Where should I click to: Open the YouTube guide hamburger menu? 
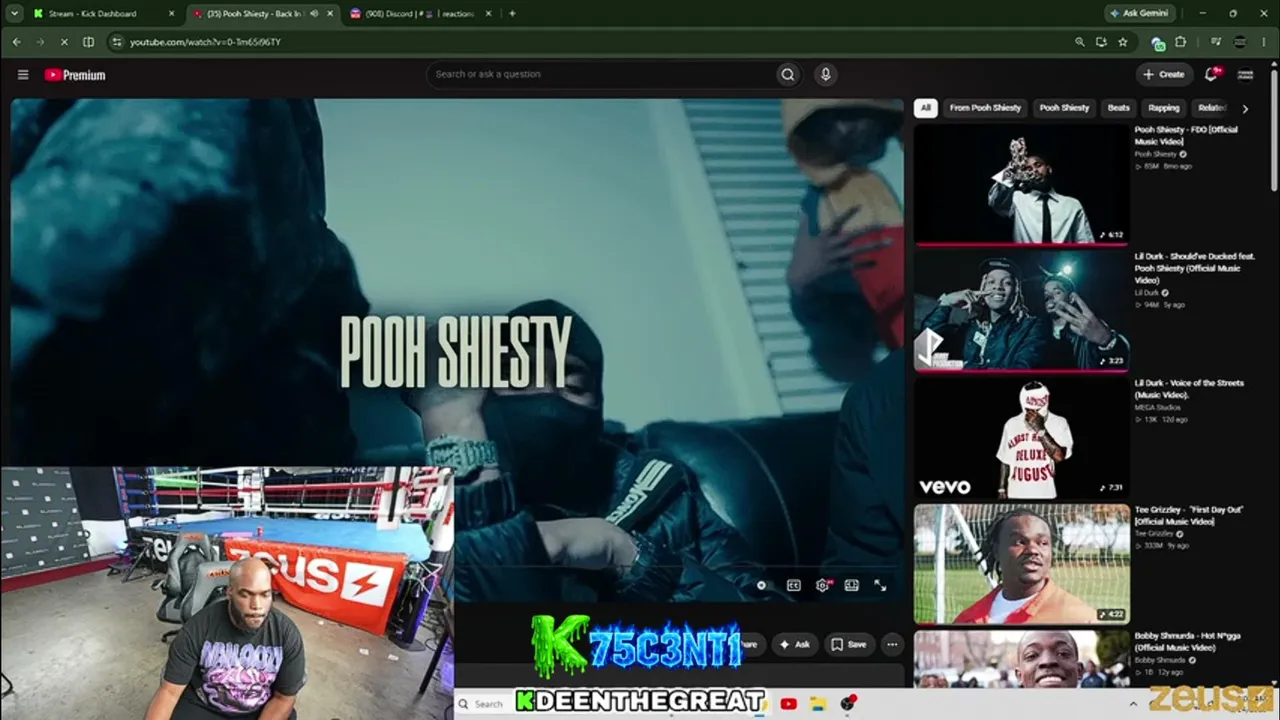23,75
